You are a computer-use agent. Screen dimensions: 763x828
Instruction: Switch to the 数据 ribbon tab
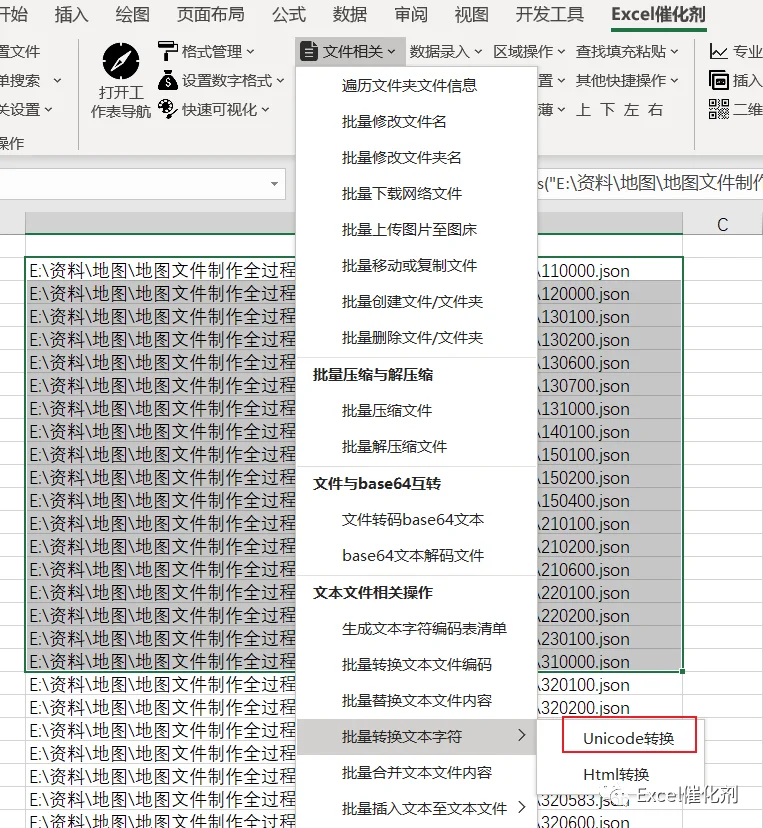[x=350, y=15]
